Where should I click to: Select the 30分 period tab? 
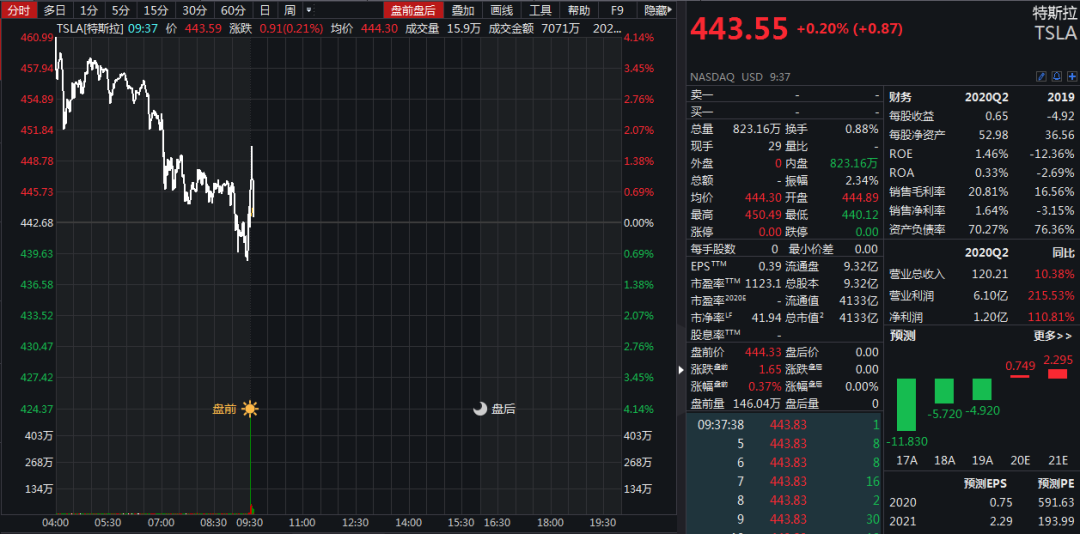point(194,10)
